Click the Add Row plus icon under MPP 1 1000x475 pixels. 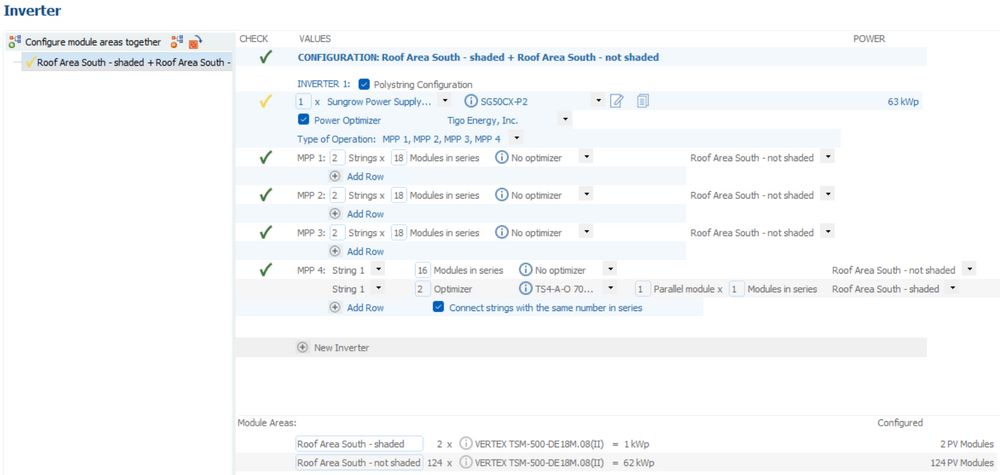point(335,176)
